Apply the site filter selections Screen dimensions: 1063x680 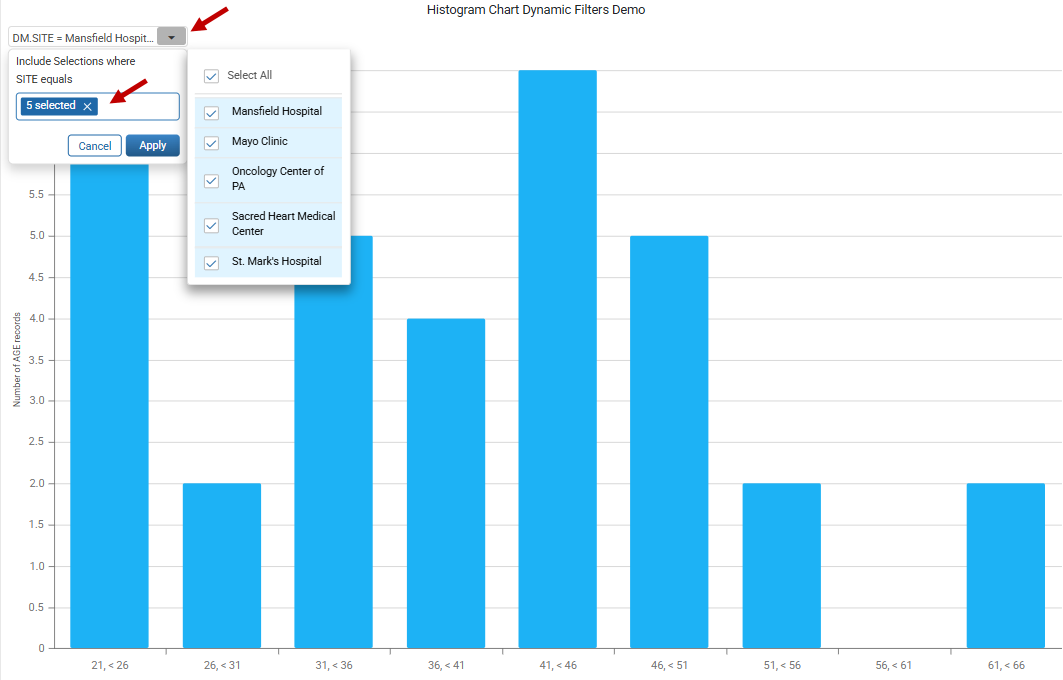pos(153,145)
